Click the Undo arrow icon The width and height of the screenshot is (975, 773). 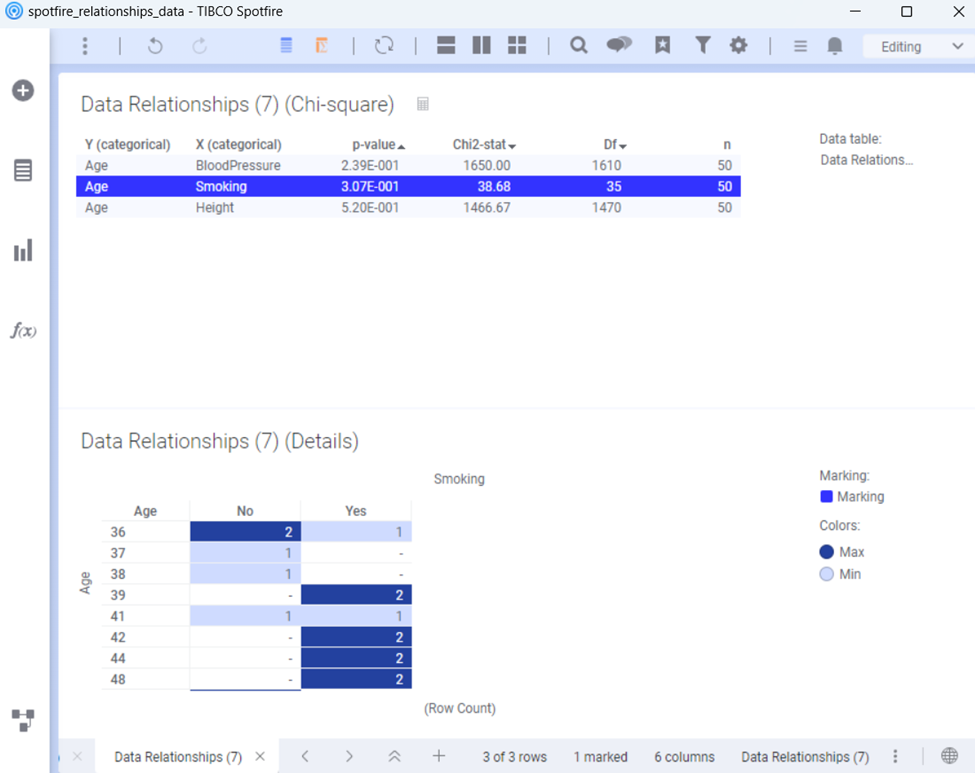pyautogui.click(x=155, y=46)
